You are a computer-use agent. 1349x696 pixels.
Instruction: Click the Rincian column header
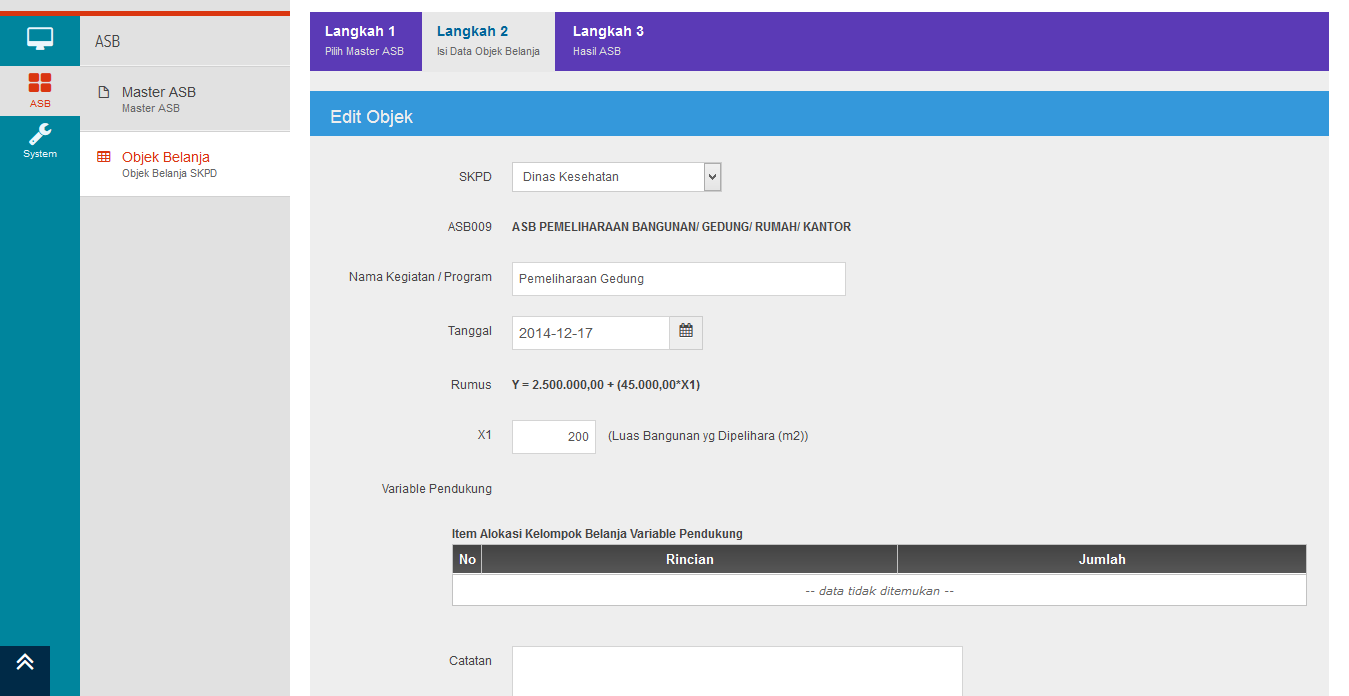[x=689, y=559]
